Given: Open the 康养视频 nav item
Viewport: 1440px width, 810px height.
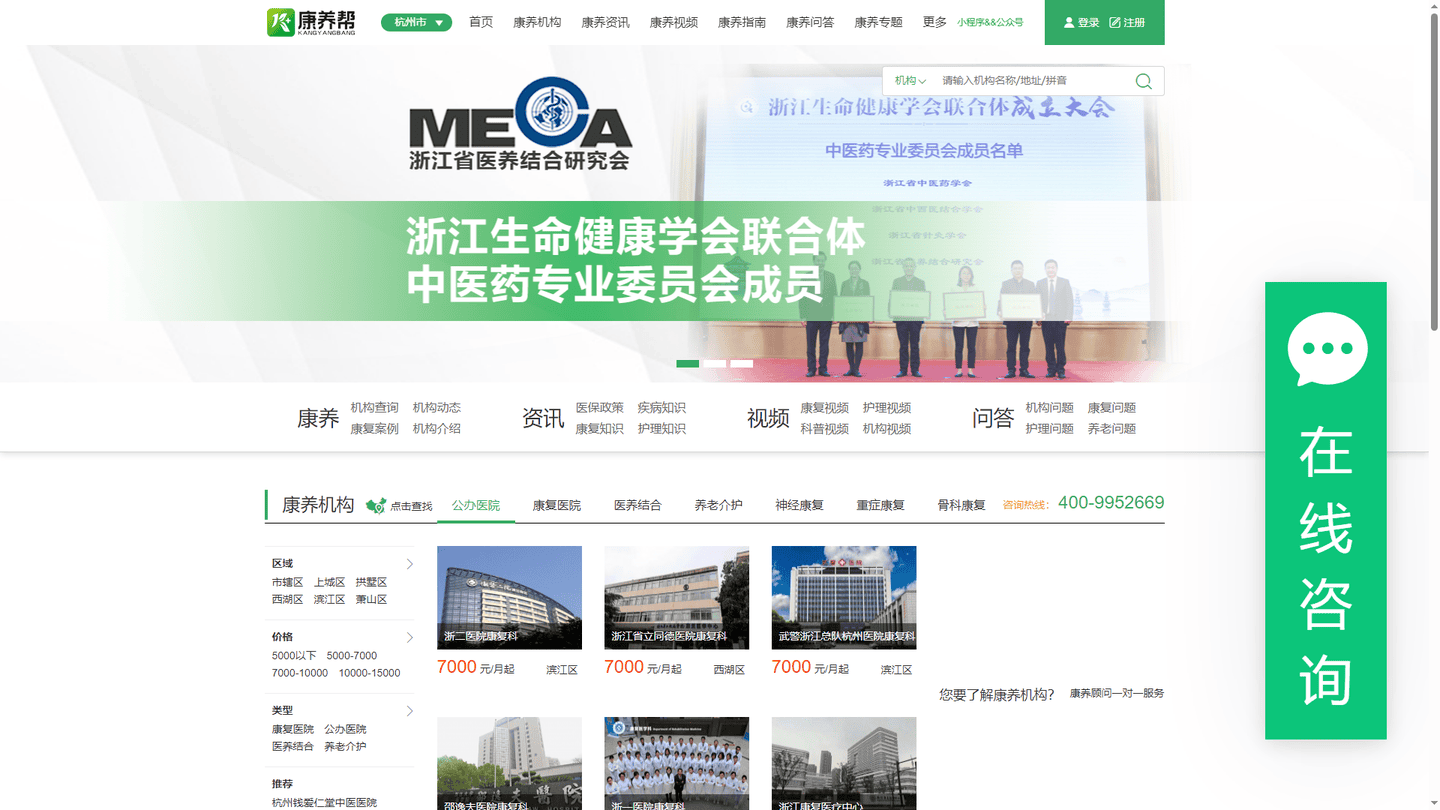Looking at the screenshot, I should point(674,22).
